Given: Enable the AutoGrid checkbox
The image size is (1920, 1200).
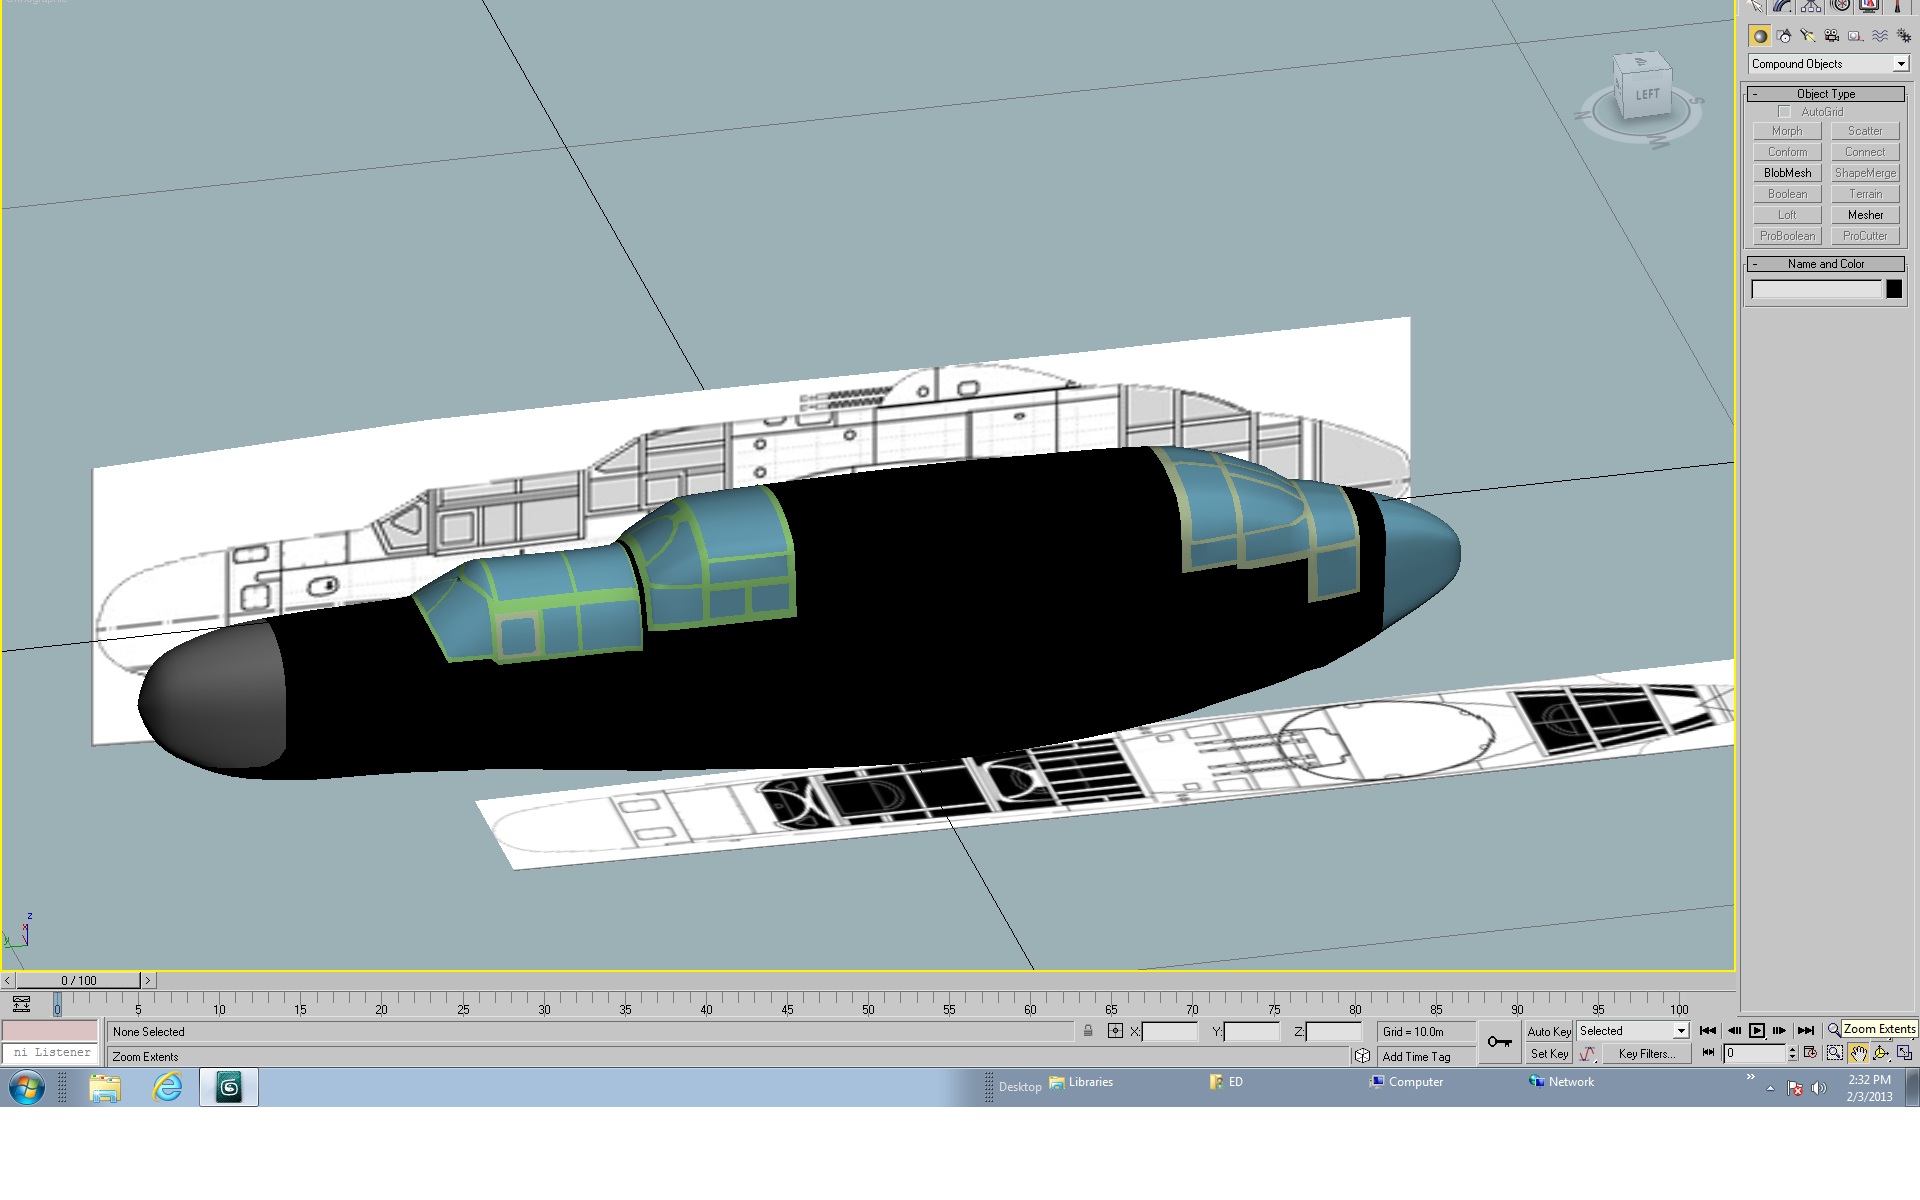Looking at the screenshot, I should coord(1785,112).
